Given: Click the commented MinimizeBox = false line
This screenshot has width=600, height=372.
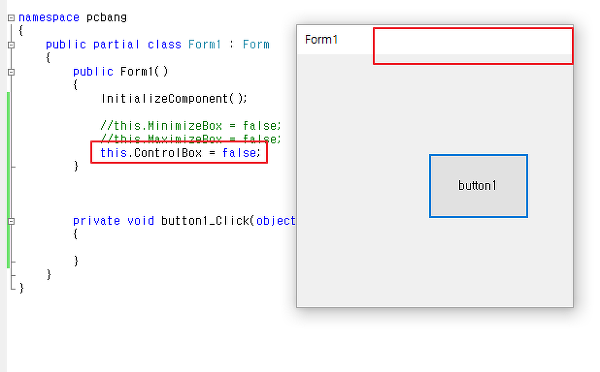Looking at the screenshot, I should pyautogui.click(x=191, y=126).
